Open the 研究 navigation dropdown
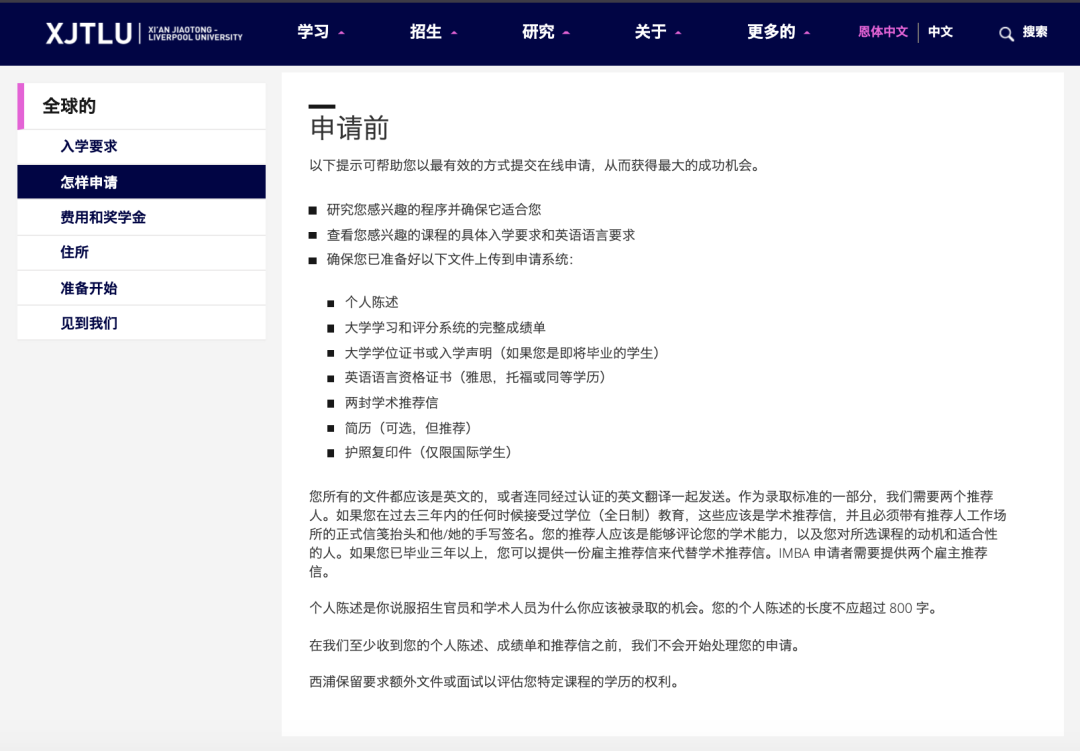Screen dimensions: 1080x751 545,32
